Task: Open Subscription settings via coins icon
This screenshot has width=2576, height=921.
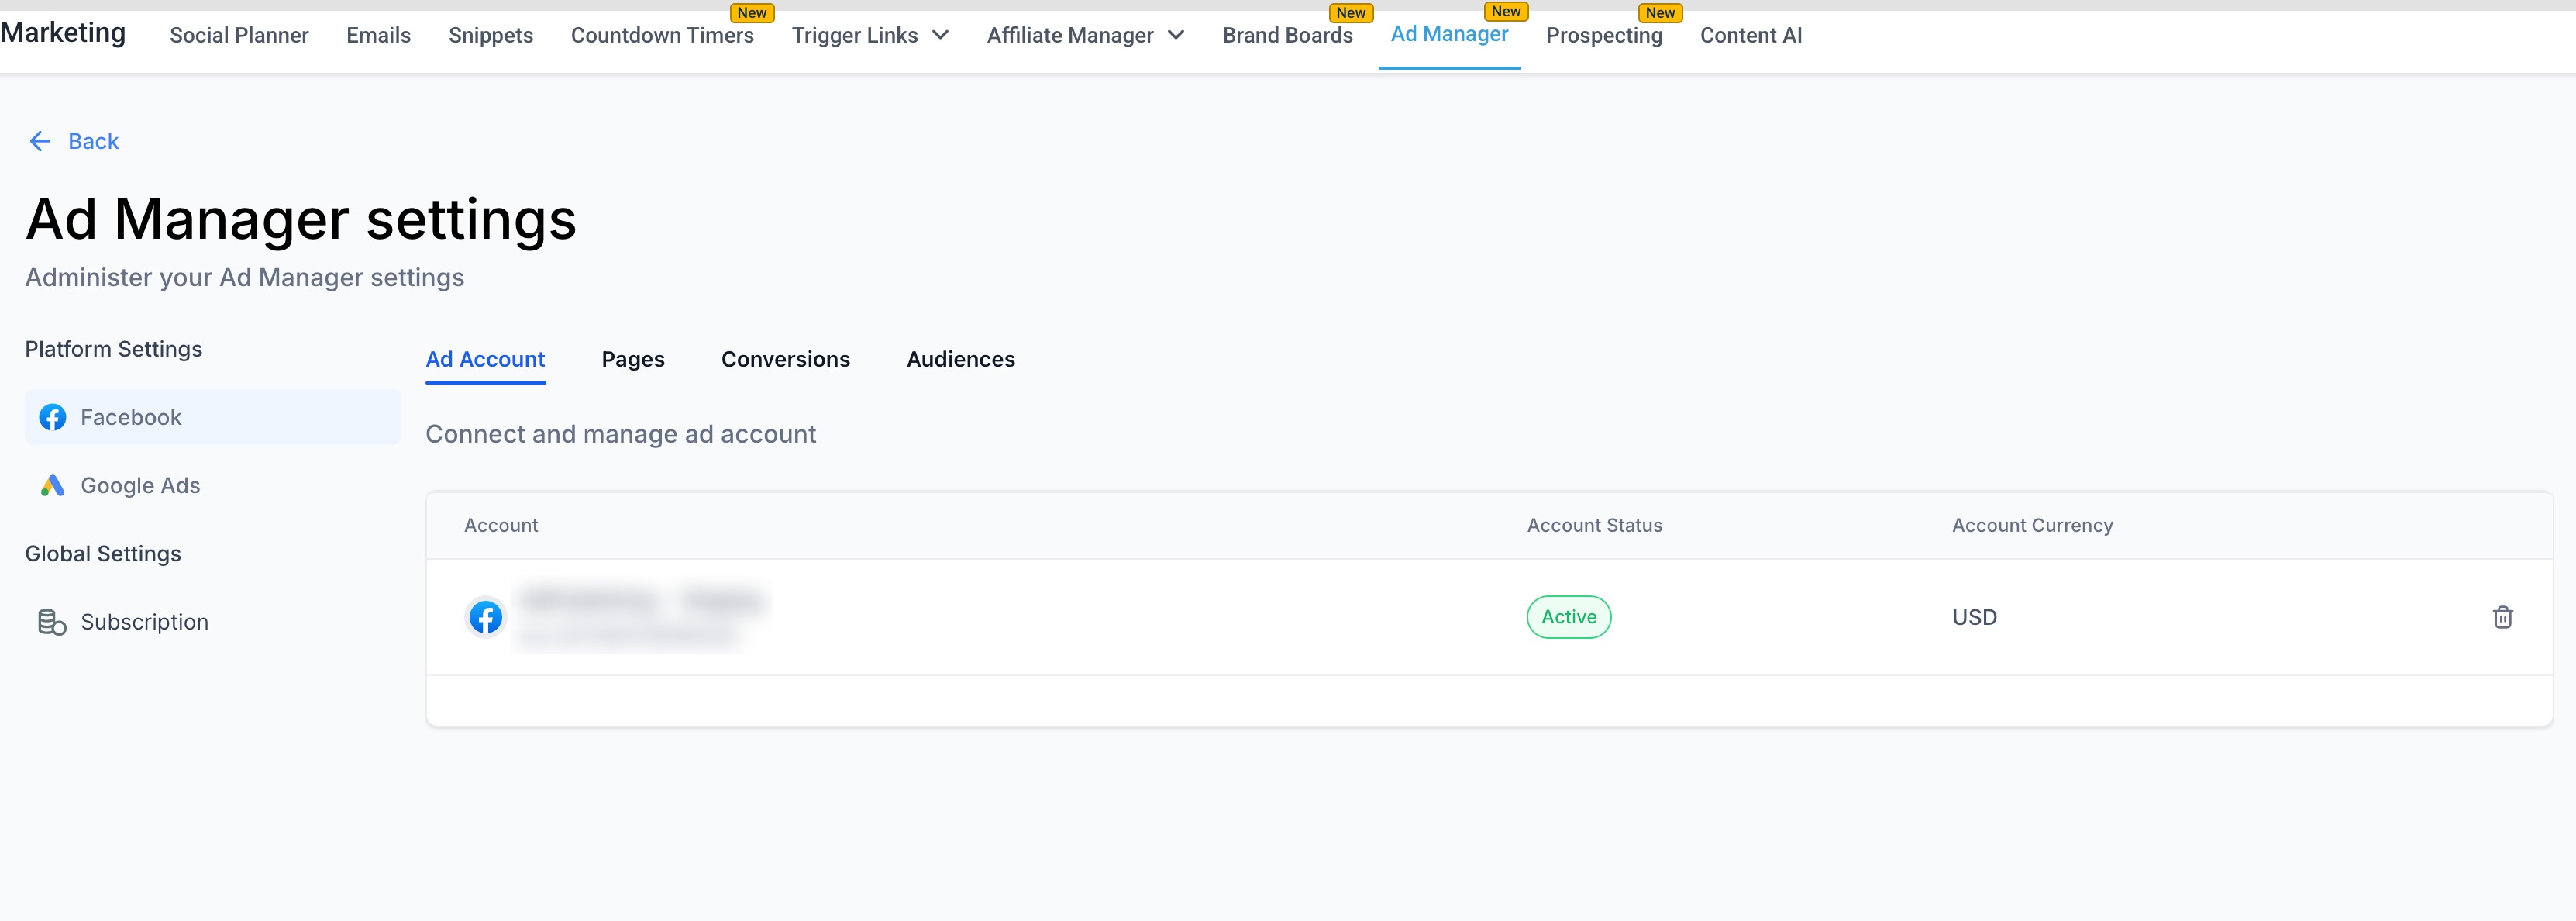Action: tap(52, 622)
